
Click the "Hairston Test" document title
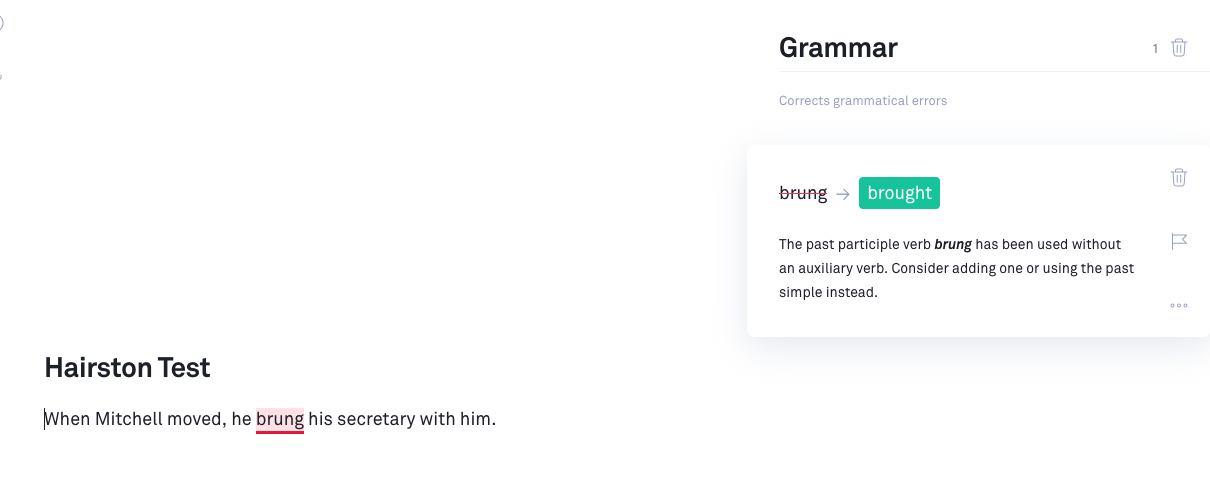tap(127, 367)
